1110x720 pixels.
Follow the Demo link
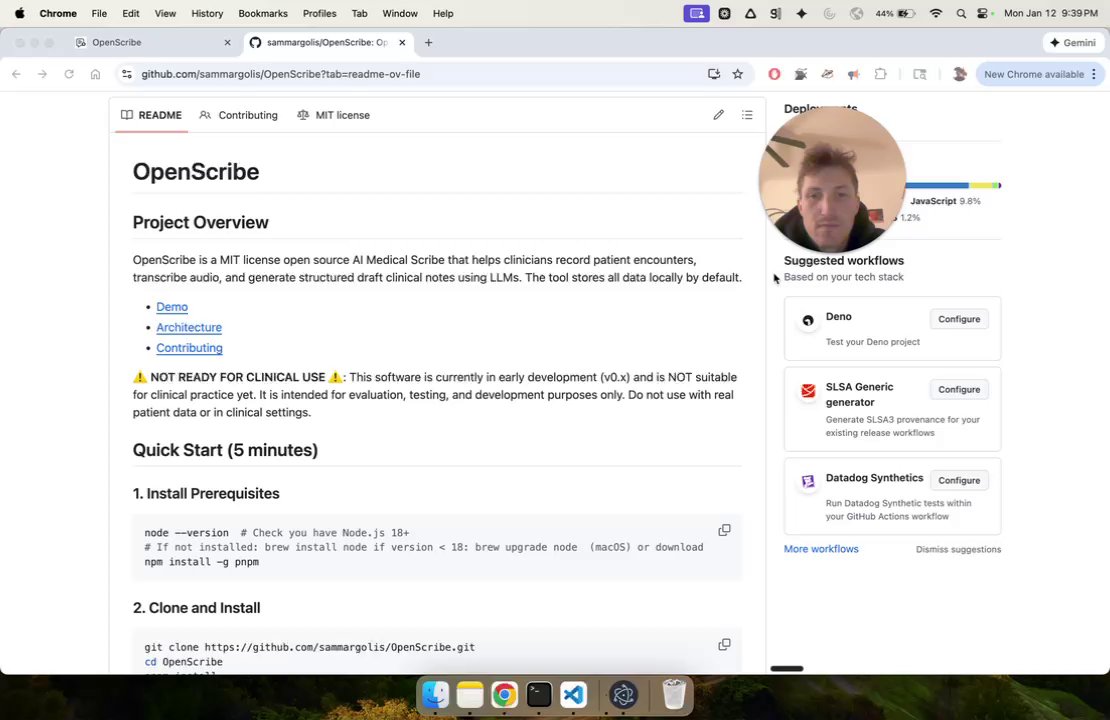(x=172, y=307)
